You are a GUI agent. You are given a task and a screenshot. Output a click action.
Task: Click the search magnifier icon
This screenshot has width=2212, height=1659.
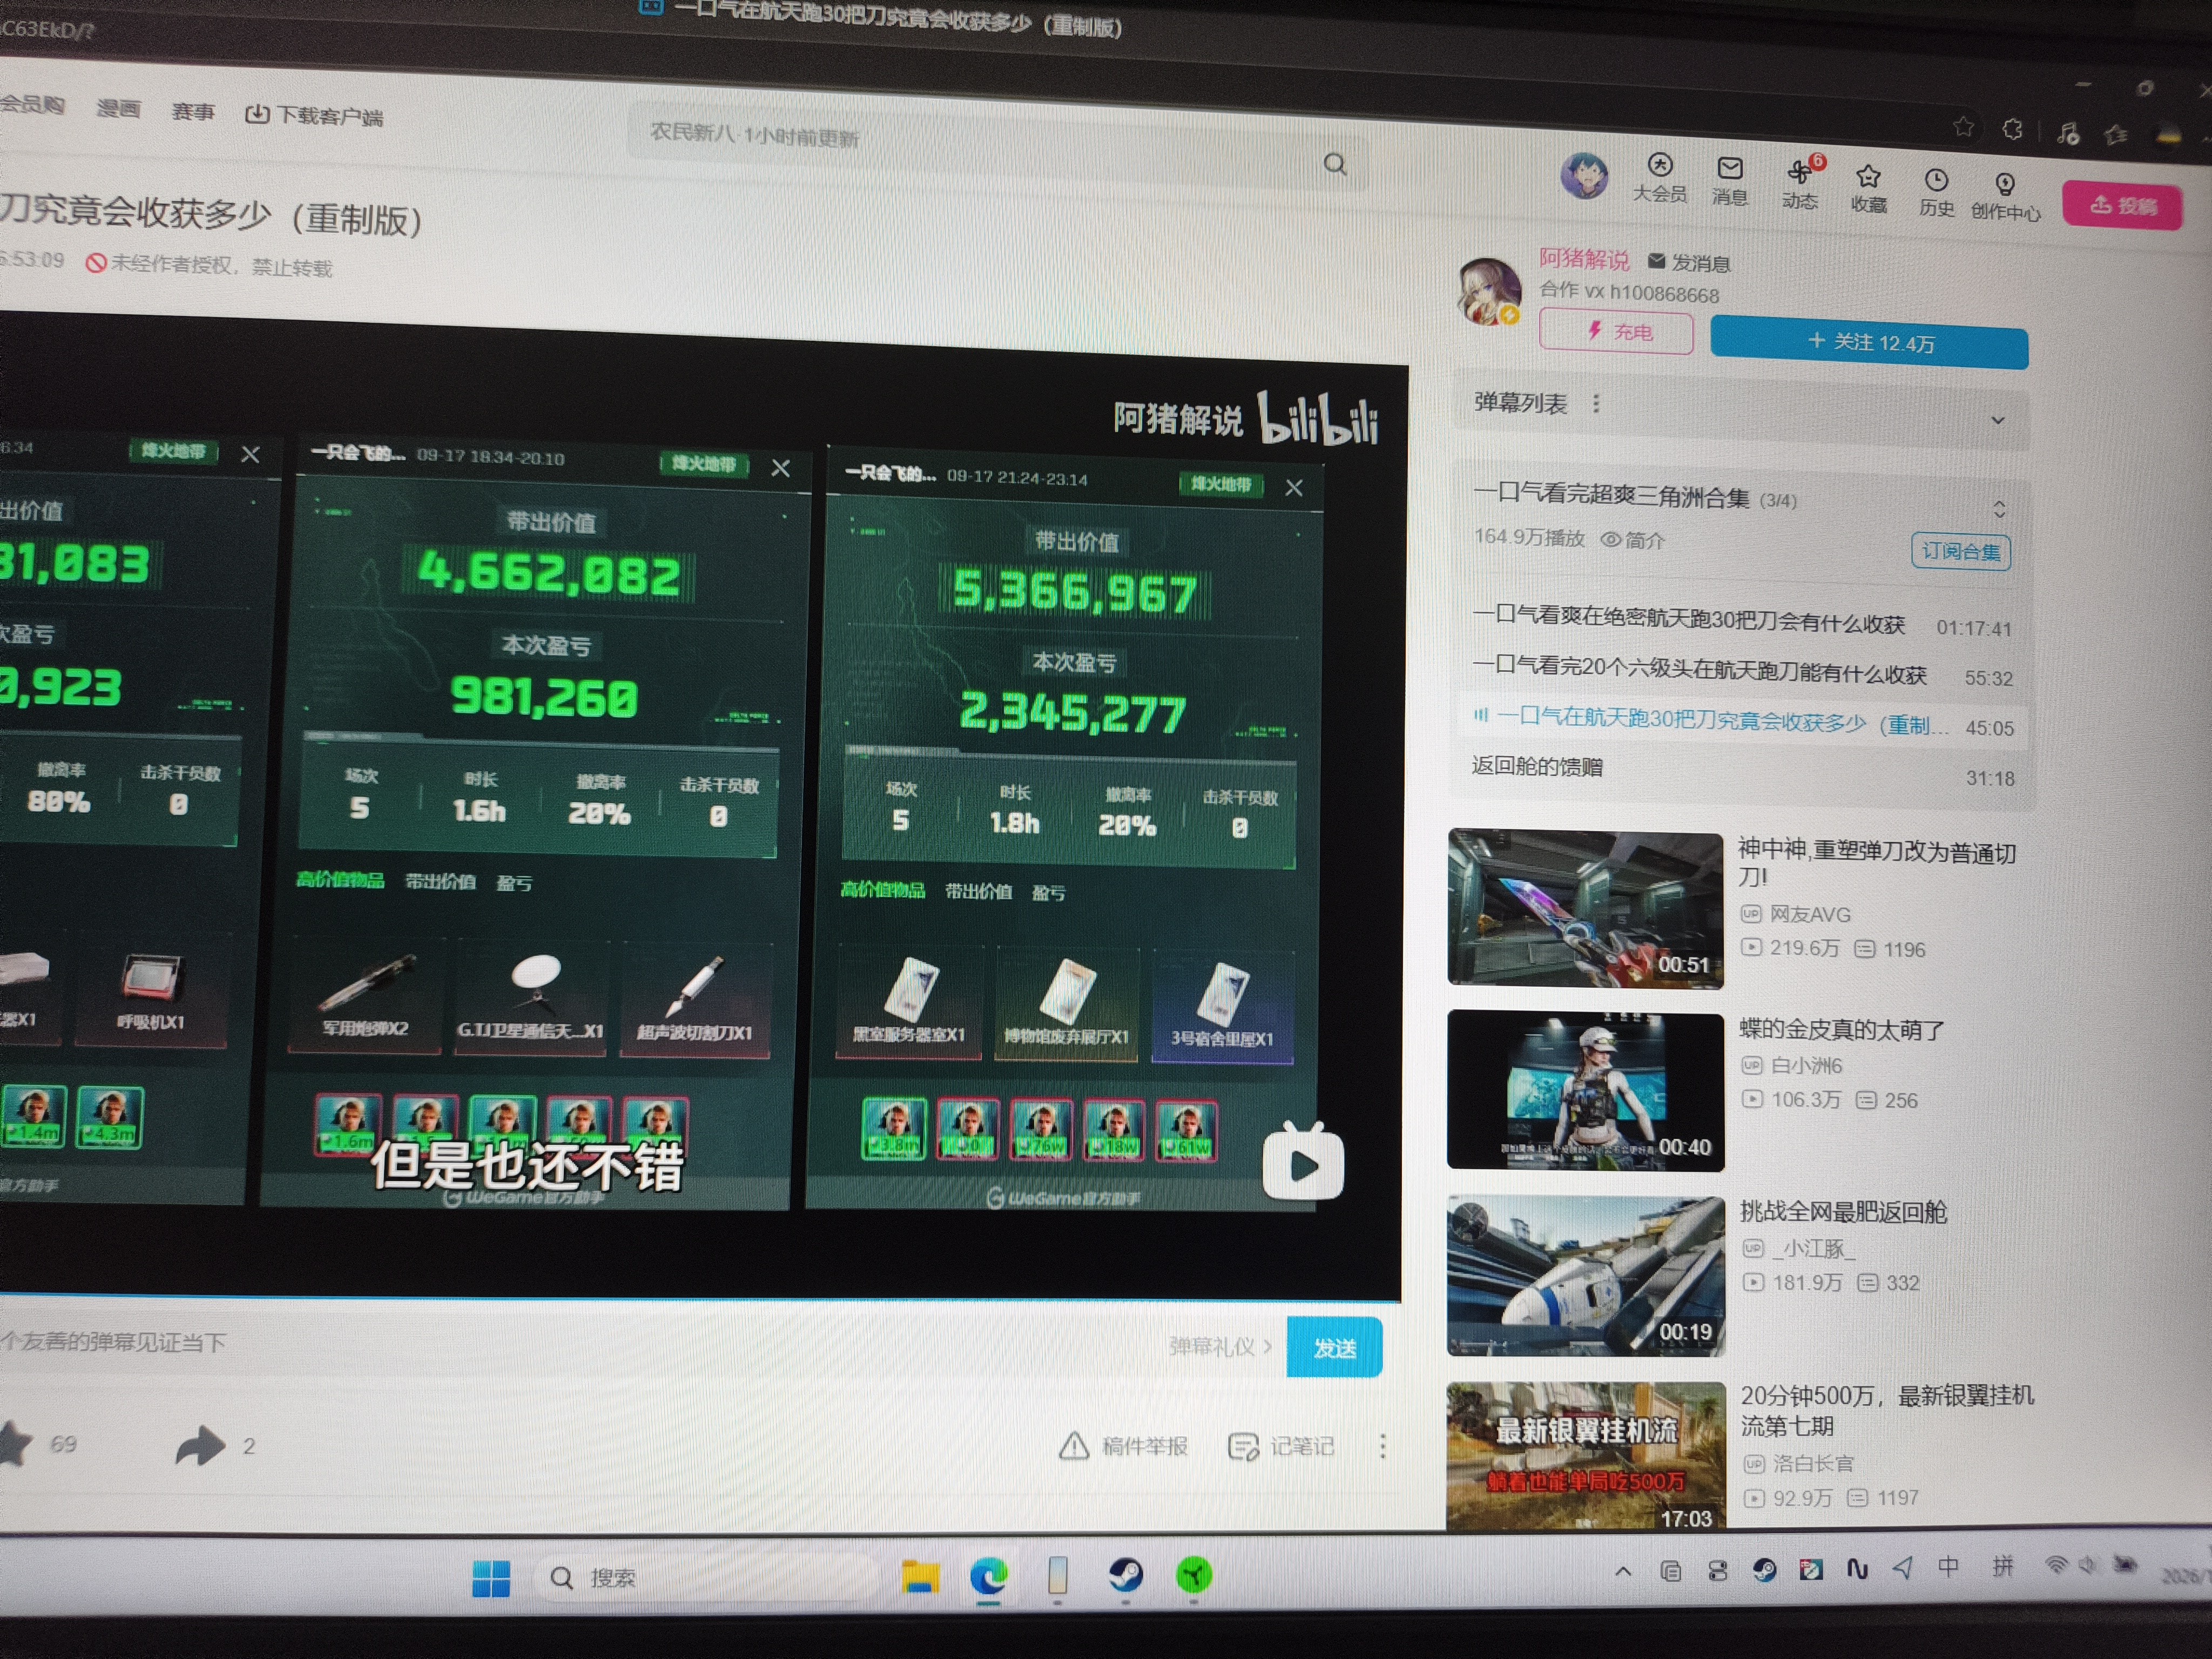pos(1335,164)
